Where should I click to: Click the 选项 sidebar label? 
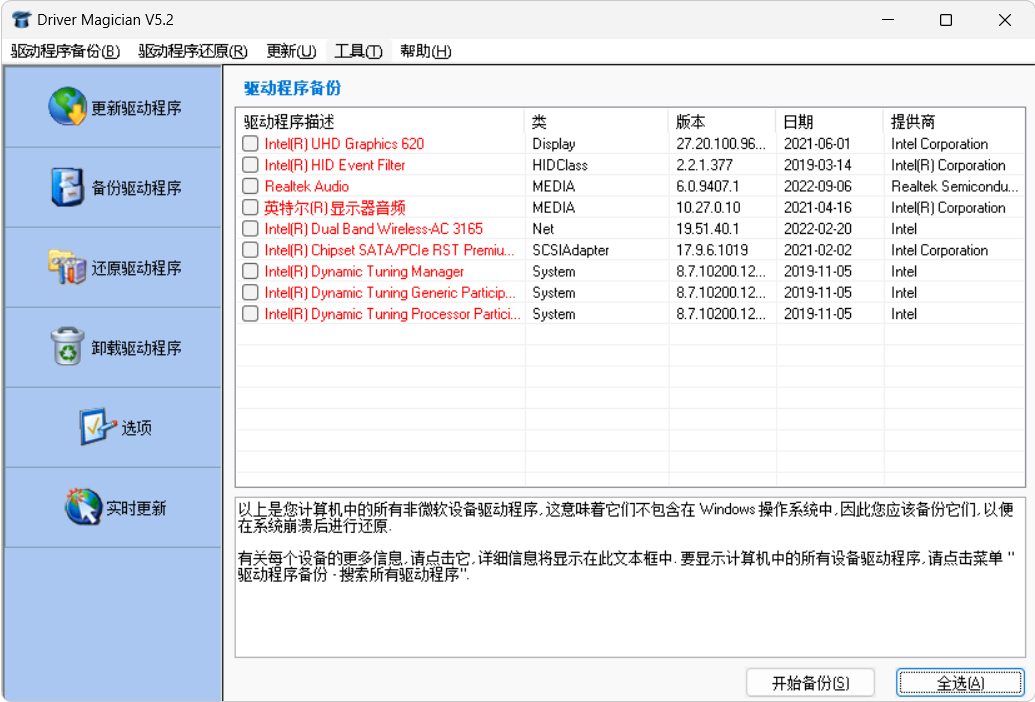click(137, 428)
